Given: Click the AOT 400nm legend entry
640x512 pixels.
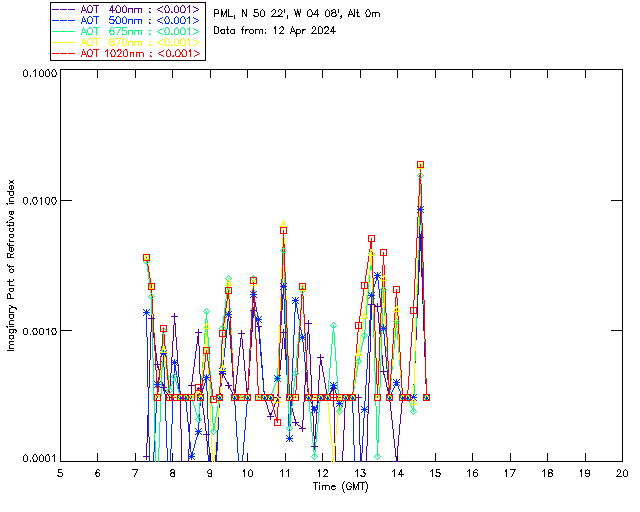Looking at the screenshot, I should coord(127,9).
